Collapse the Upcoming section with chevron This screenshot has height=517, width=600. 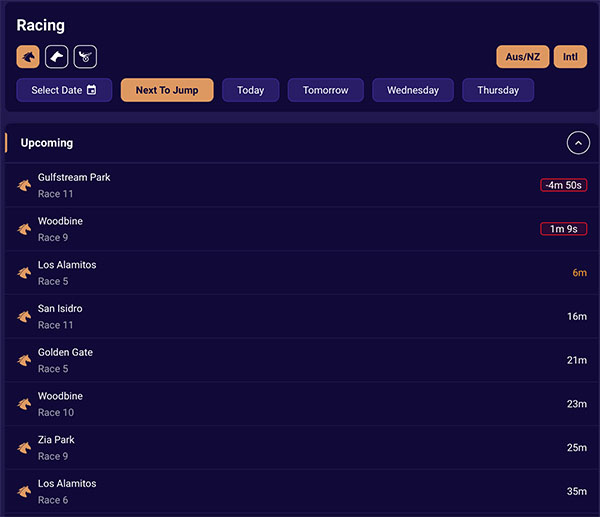(x=578, y=143)
